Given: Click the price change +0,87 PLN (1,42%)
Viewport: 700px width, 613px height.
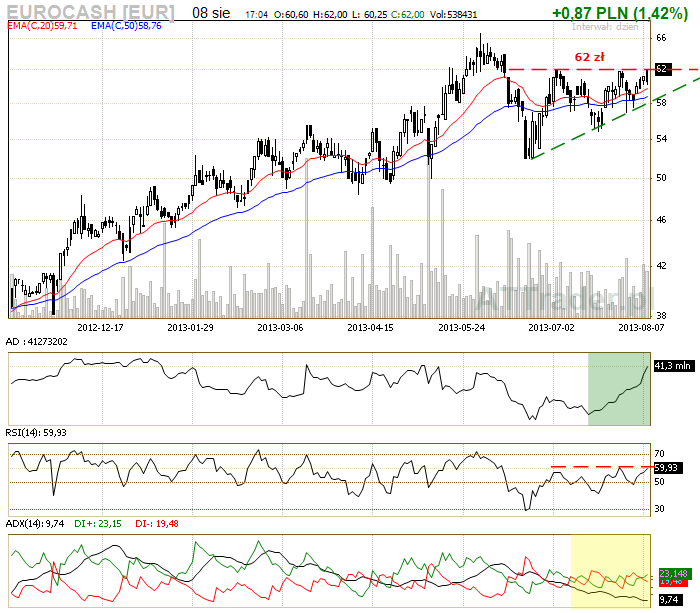Looking at the screenshot, I should coord(620,13).
